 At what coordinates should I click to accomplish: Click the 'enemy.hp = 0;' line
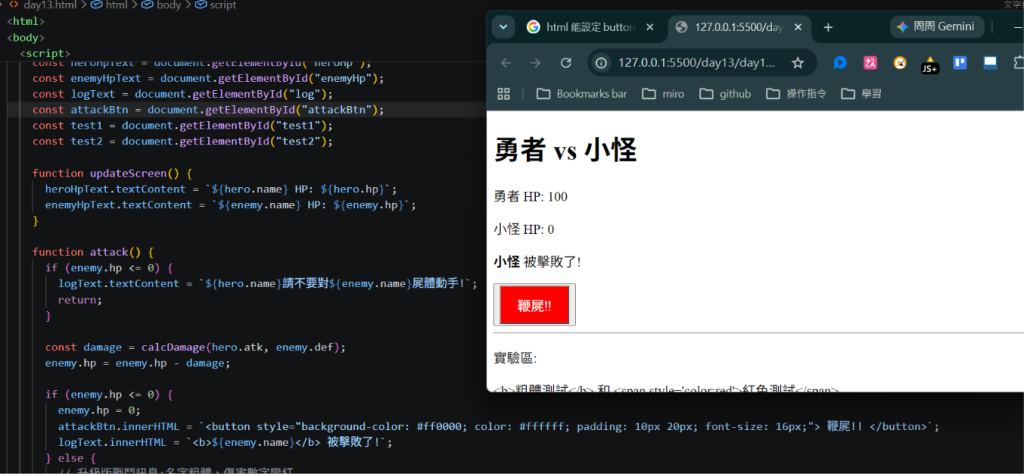[x=99, y=411]
